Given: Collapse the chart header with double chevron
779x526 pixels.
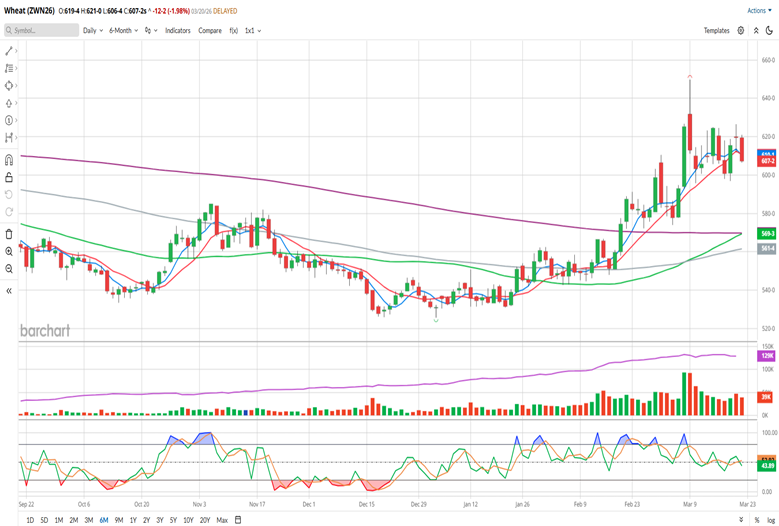Looking at the screenshot, I should (x=756, y=30).
